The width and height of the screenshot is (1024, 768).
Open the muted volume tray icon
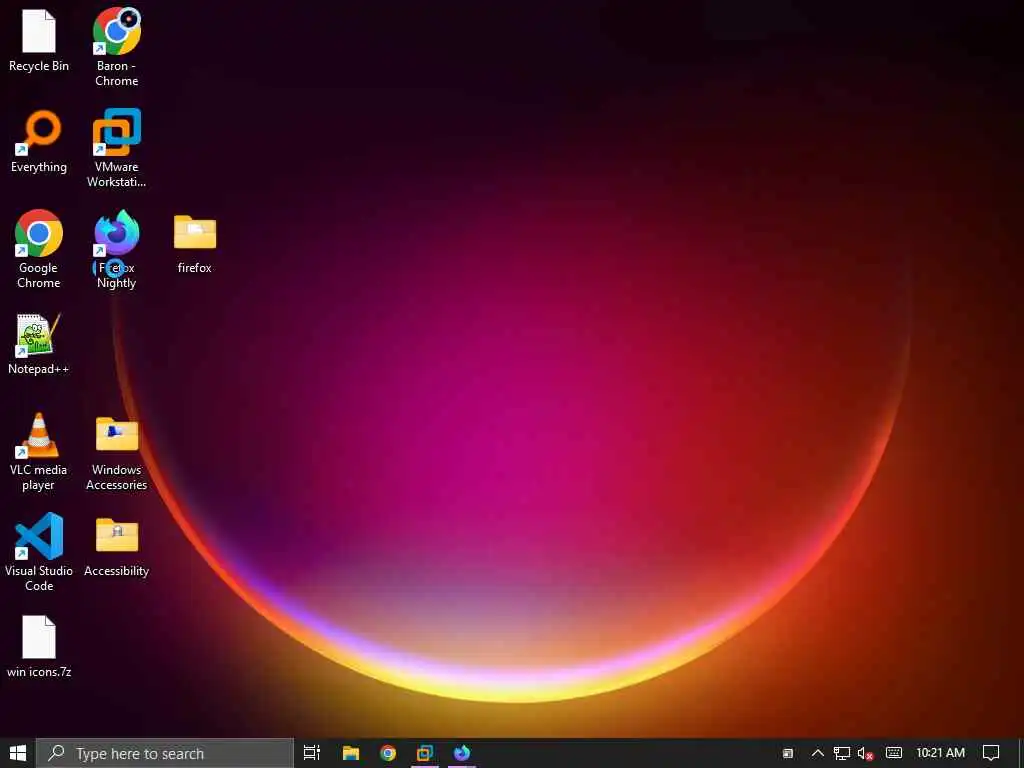pyautogui.click(x=865, y=753)
